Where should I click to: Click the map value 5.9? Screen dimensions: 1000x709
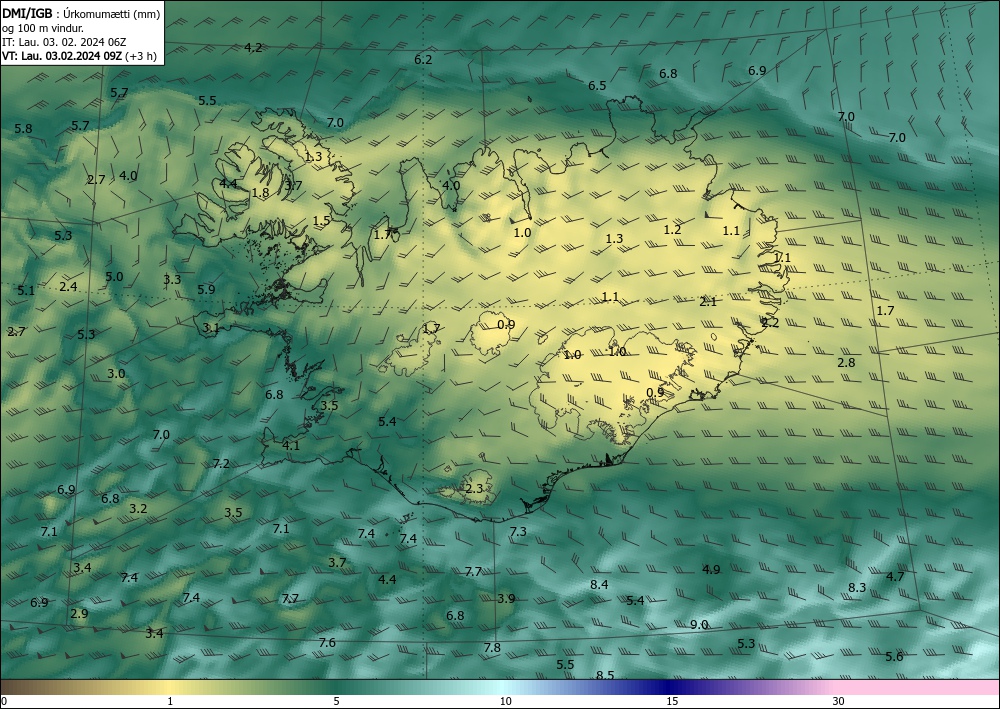(x=206, y=289)
